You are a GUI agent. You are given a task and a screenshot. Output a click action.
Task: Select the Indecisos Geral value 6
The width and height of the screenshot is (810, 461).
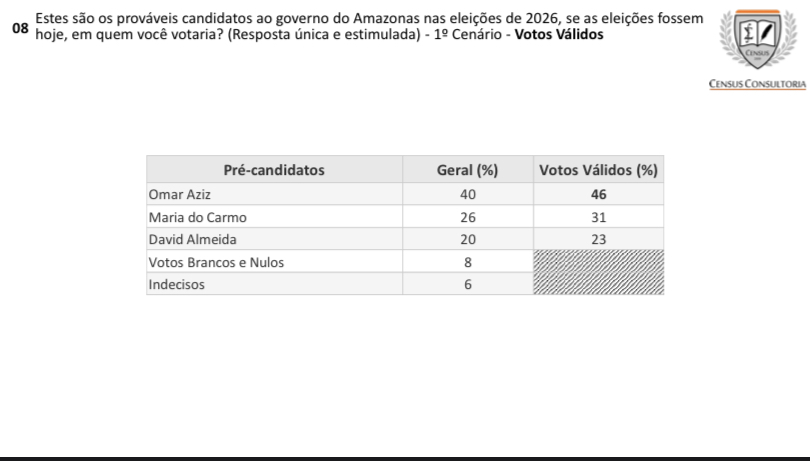coord(467,284)
